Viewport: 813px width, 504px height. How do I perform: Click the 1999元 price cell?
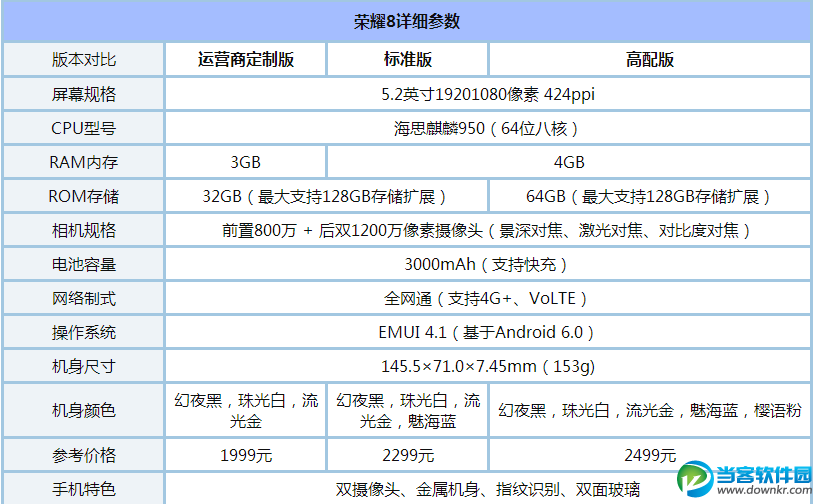point(245,455)
